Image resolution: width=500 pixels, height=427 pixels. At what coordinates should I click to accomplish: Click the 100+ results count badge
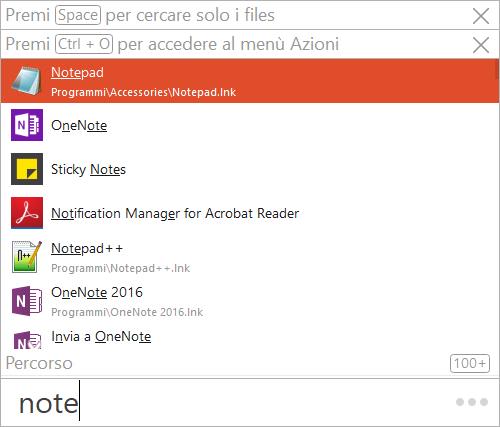point(470,363)
